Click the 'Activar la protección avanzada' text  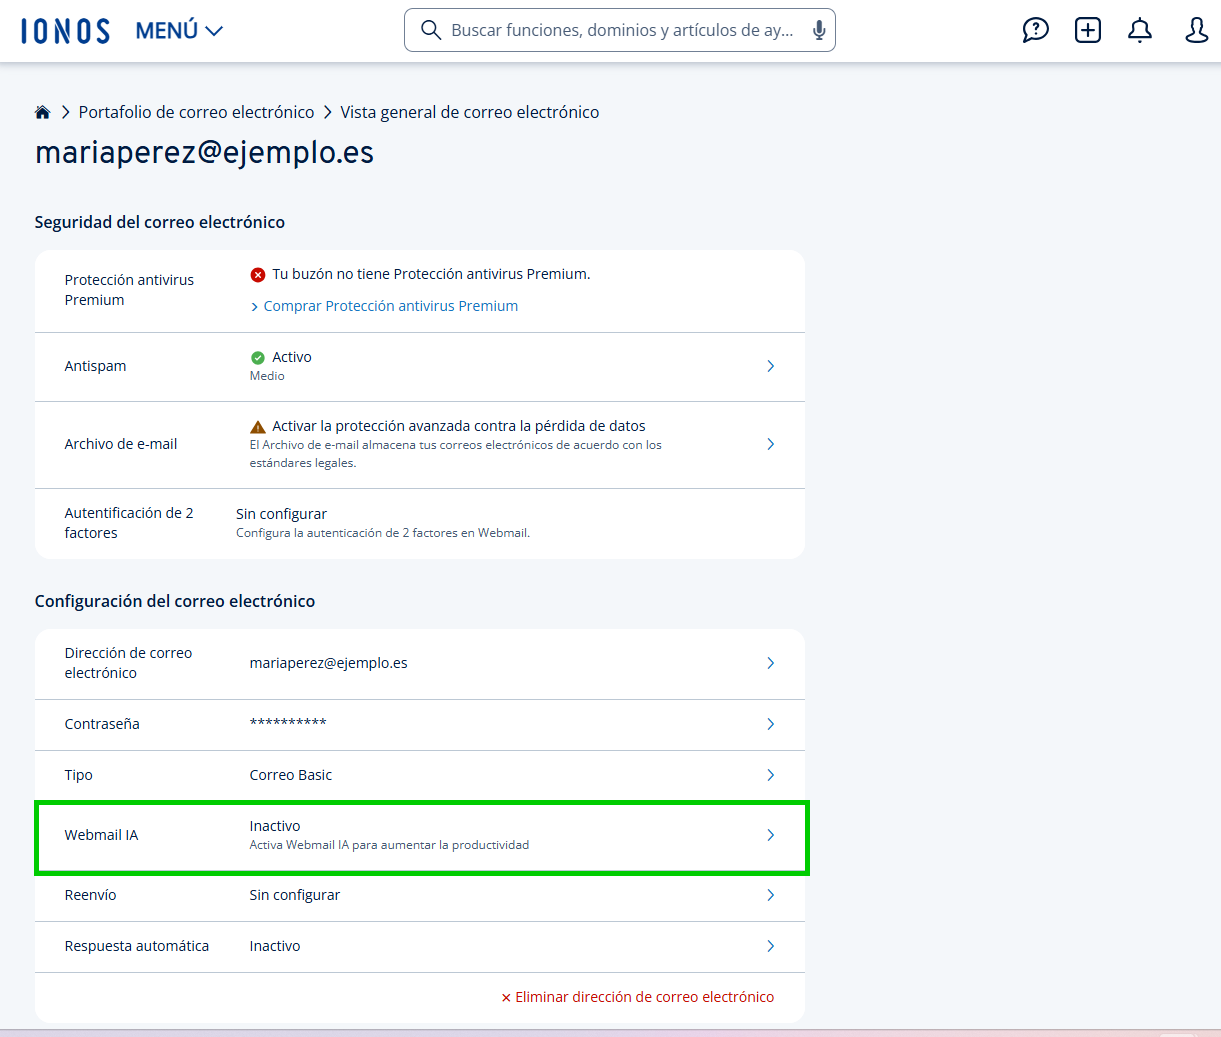pos(459,426)
